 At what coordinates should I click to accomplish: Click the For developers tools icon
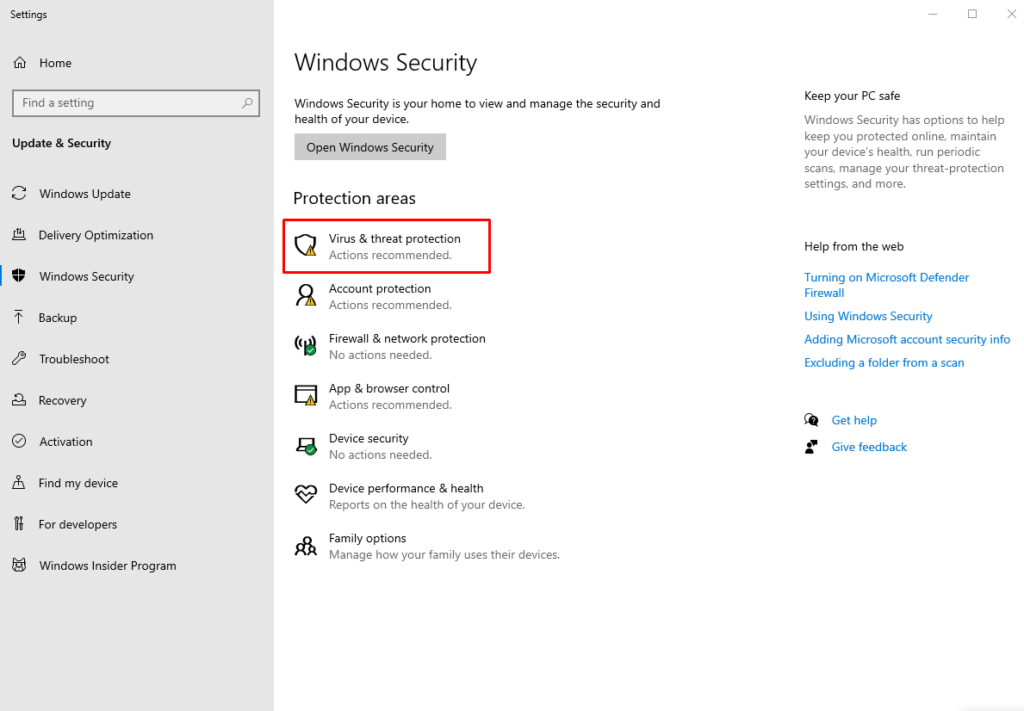click(19, 524)
